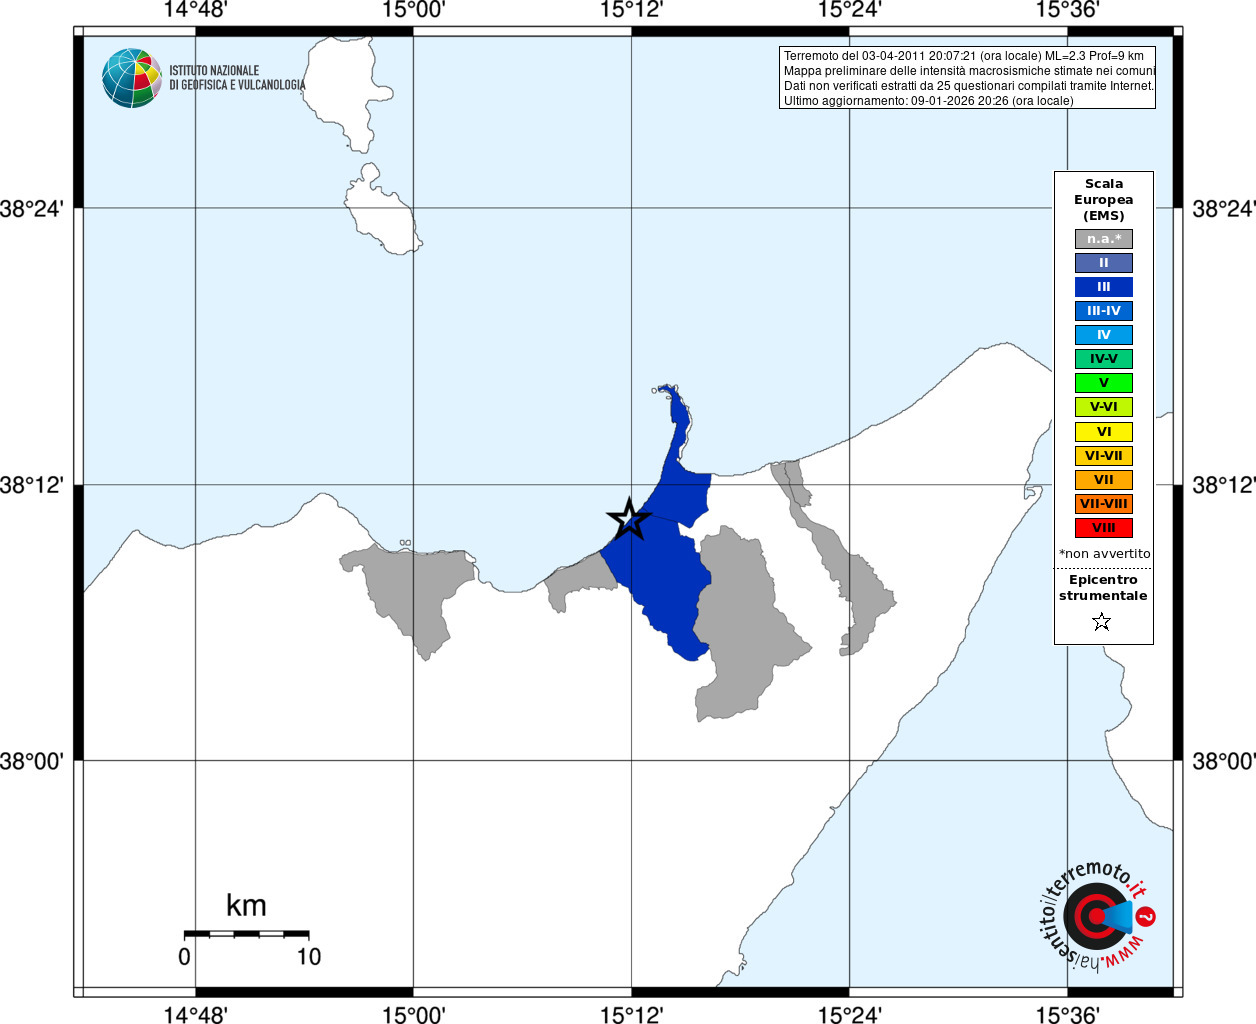The image size is (1256, 1024).
Task: Click the epicenter star on the map
Action: (x=629, y=519)
